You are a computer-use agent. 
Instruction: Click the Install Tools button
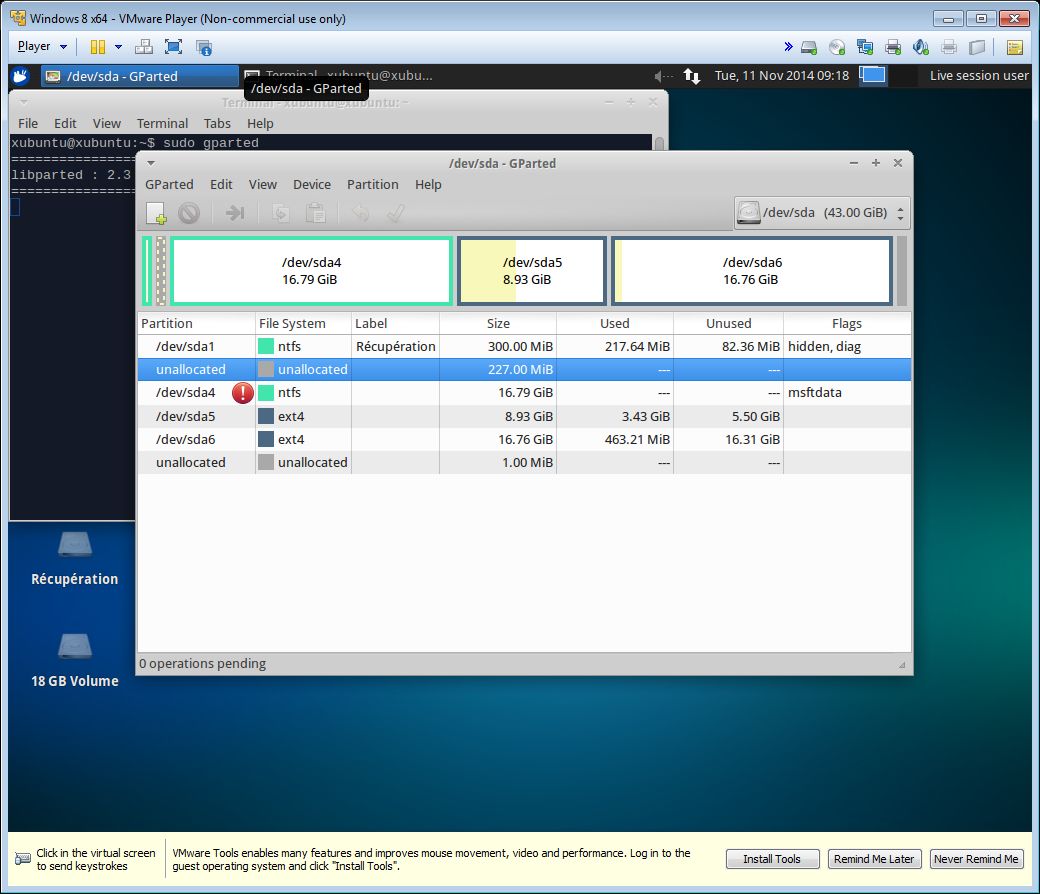pos(772,859)
